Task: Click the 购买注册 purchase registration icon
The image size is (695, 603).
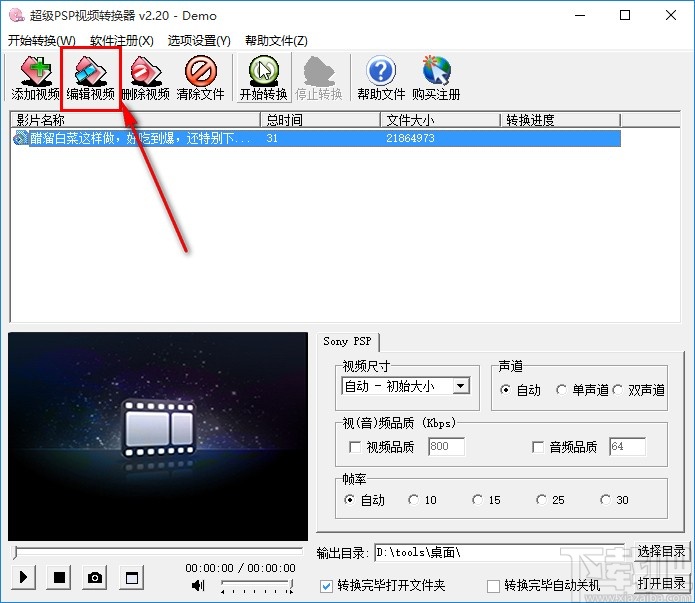Action: (436, 78)
